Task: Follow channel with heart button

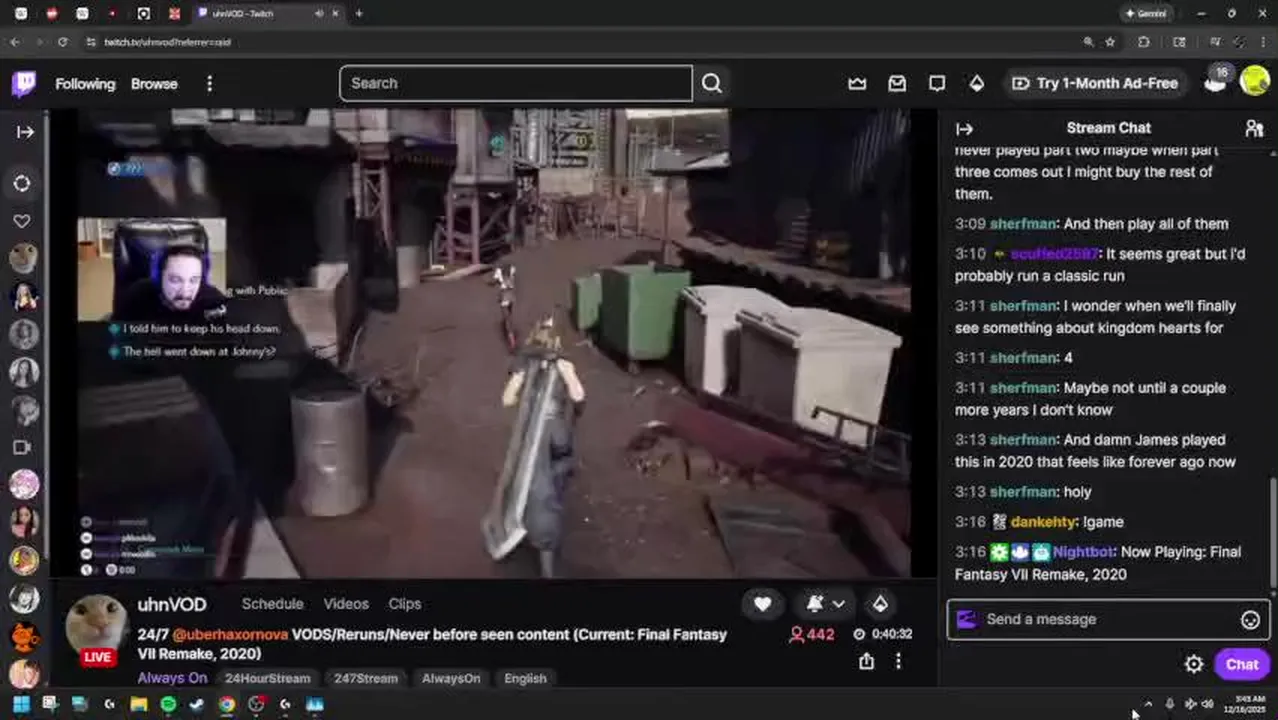Action: point(762,603)
